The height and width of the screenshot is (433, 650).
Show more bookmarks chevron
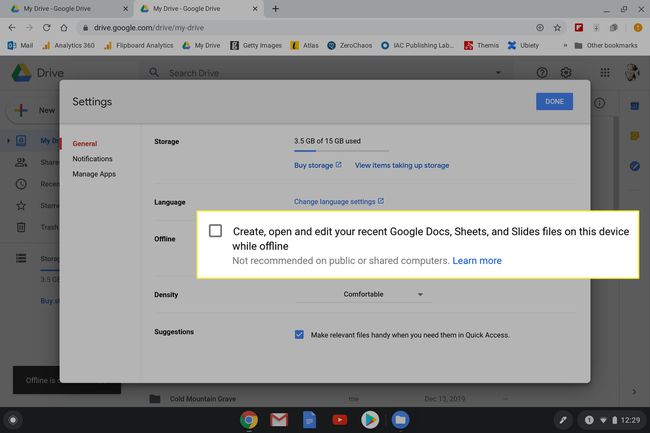565,46
